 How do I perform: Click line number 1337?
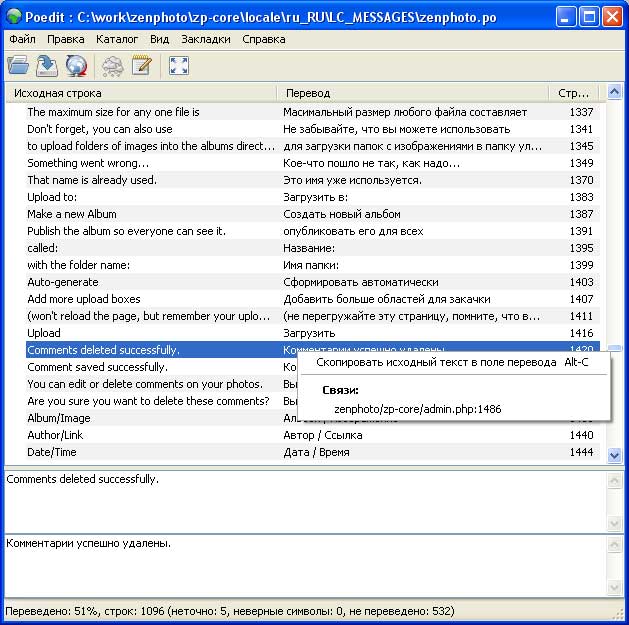581,112
